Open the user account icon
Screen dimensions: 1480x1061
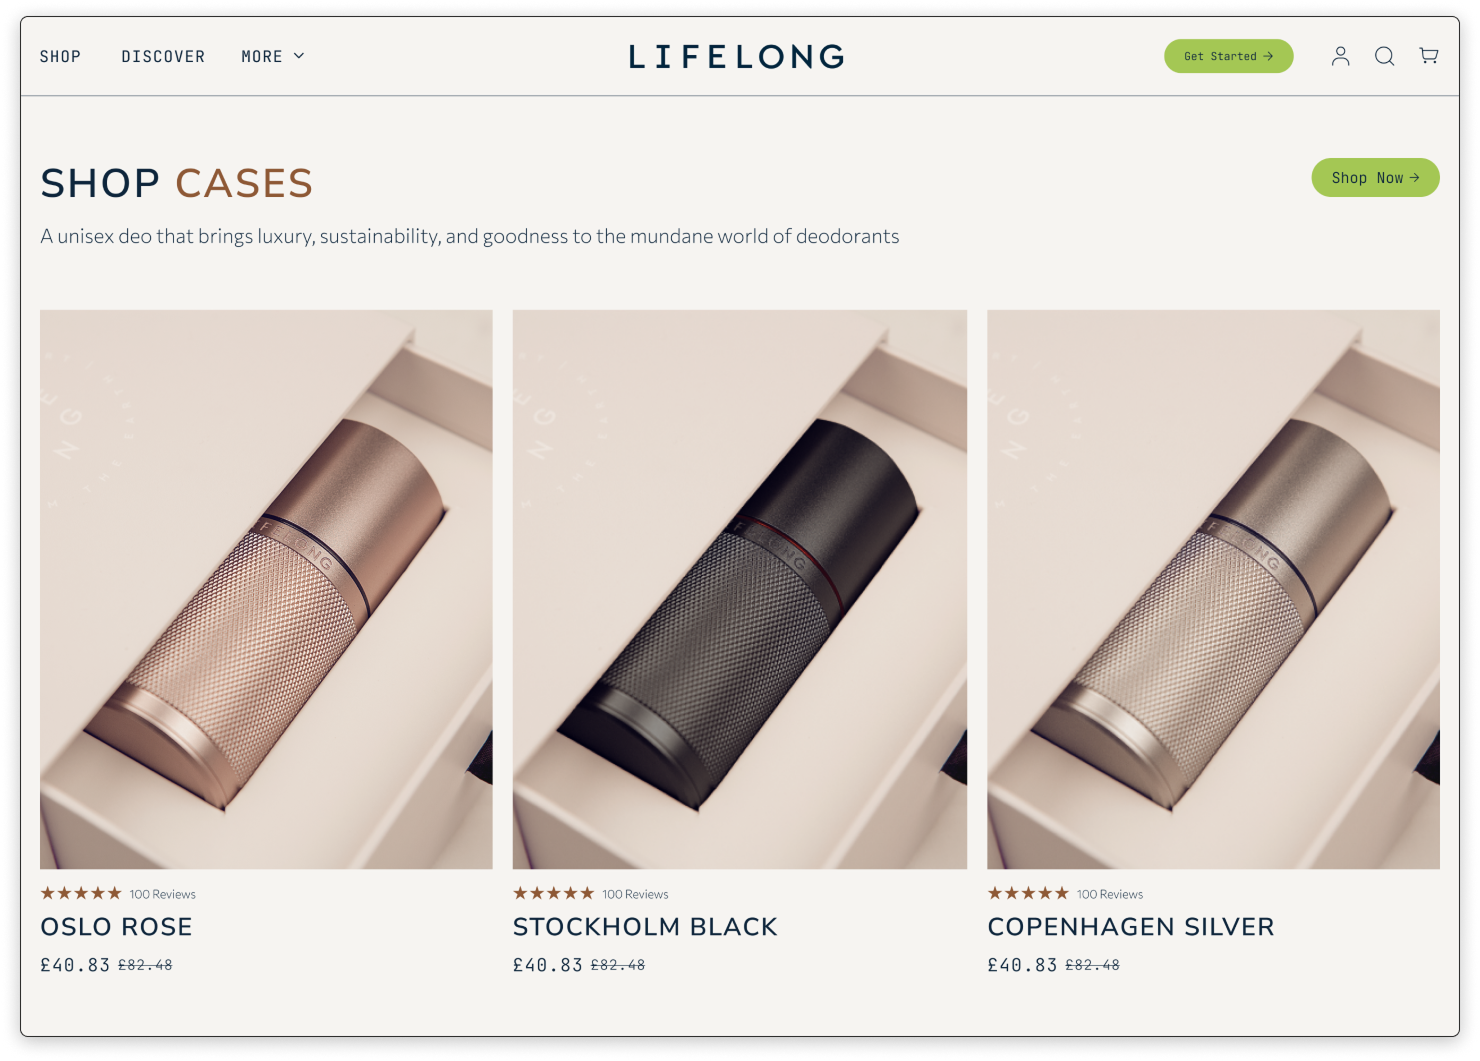click(1340, 56)
